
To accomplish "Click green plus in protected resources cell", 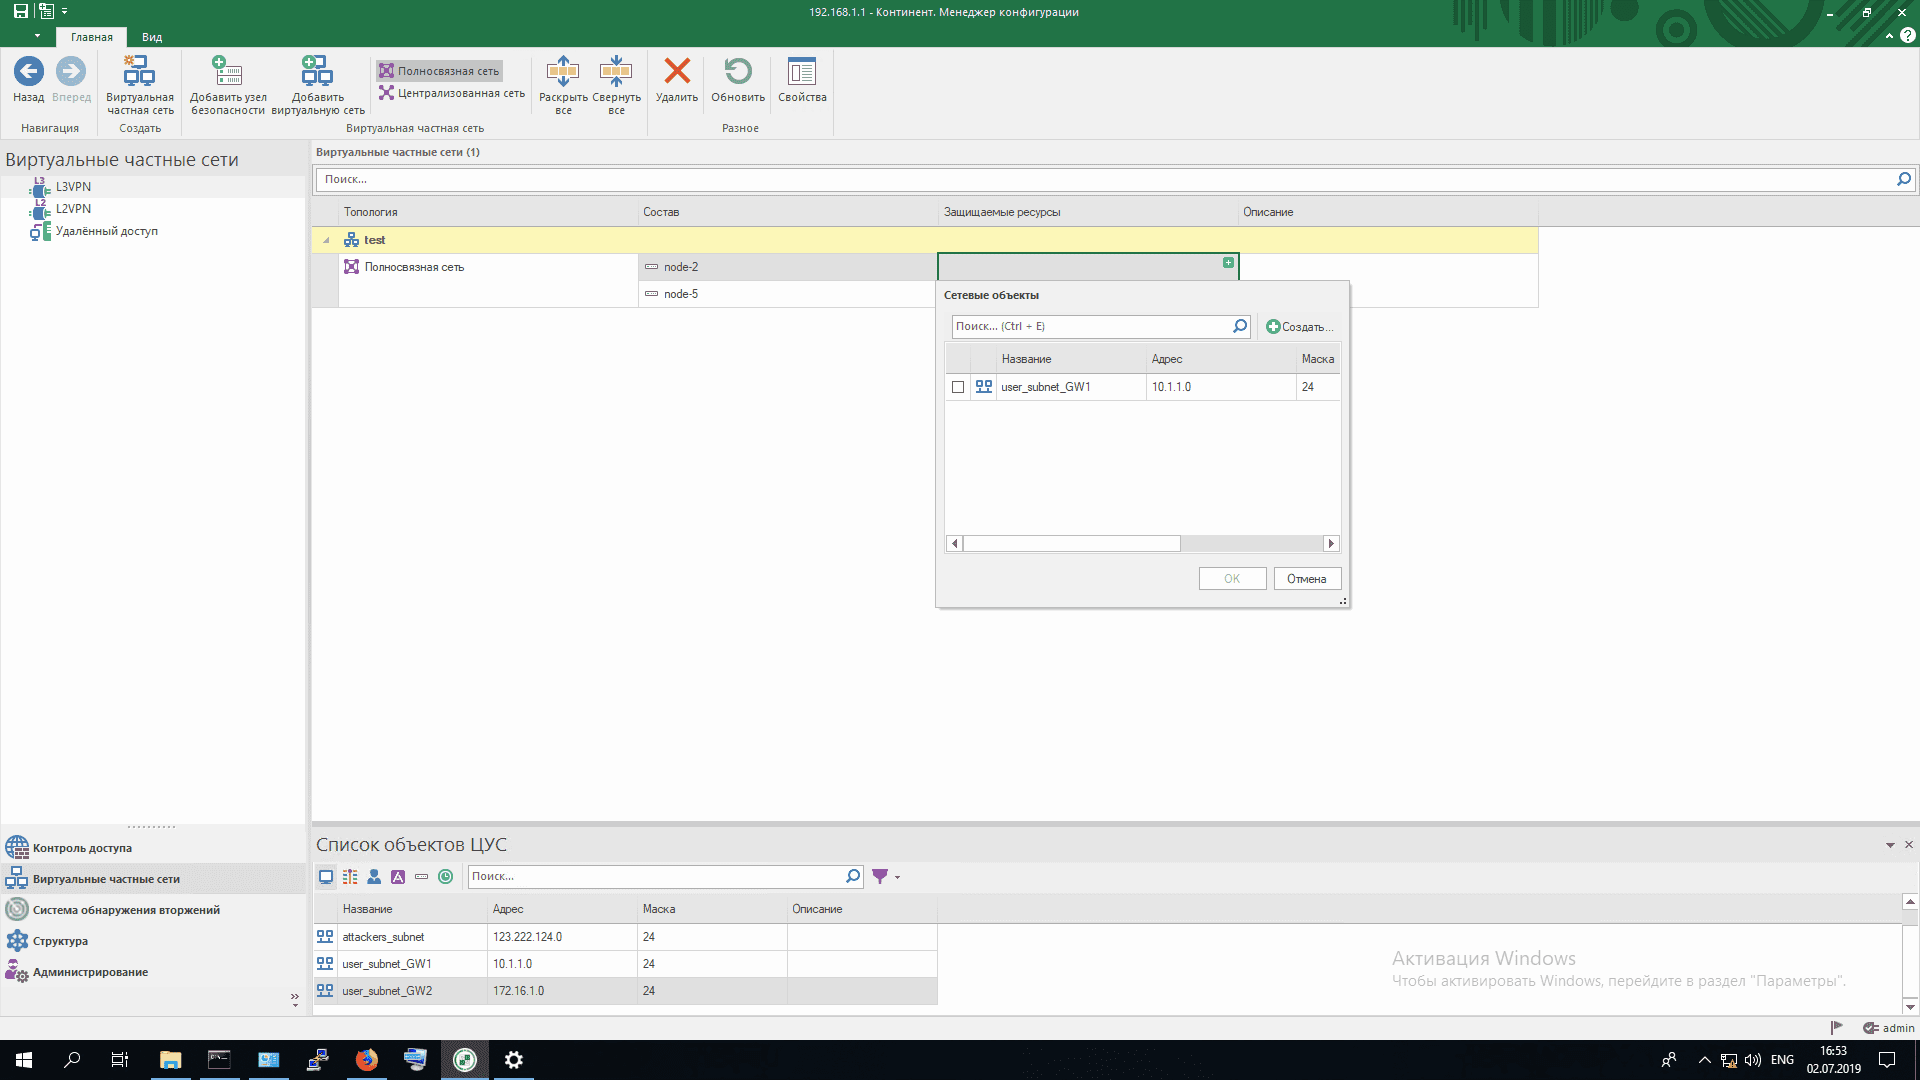I will [1228, 263].
